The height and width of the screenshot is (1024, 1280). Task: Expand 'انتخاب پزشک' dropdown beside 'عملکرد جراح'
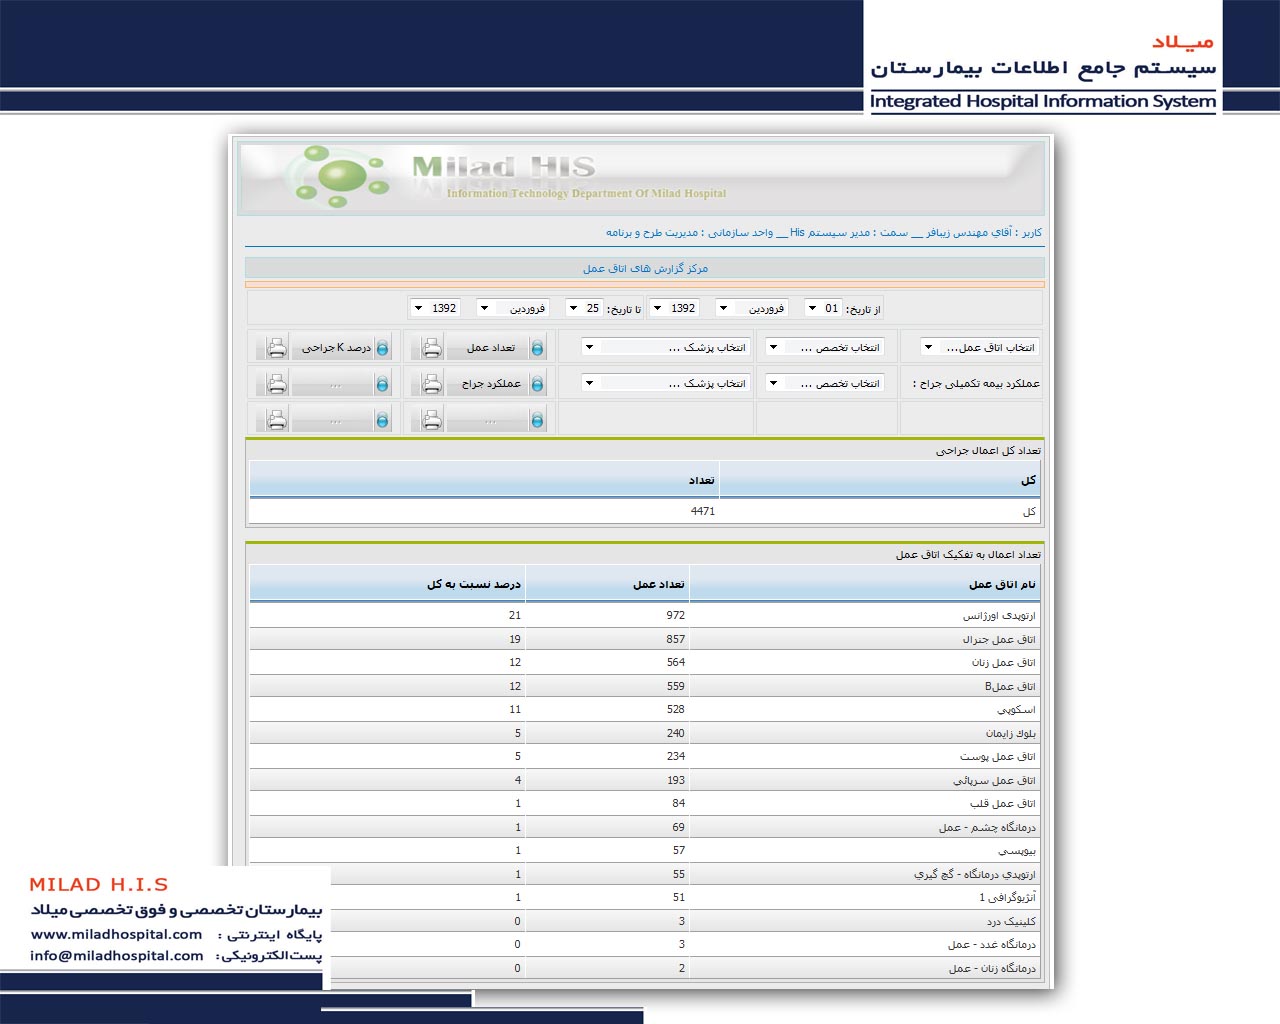666,383
